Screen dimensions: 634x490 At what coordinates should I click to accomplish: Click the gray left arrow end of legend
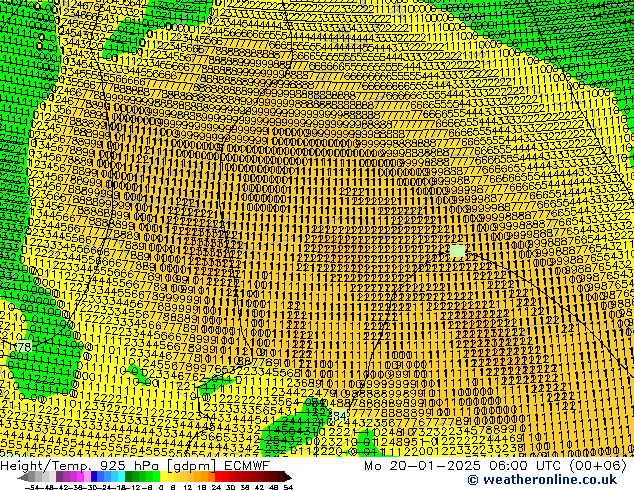23,477
